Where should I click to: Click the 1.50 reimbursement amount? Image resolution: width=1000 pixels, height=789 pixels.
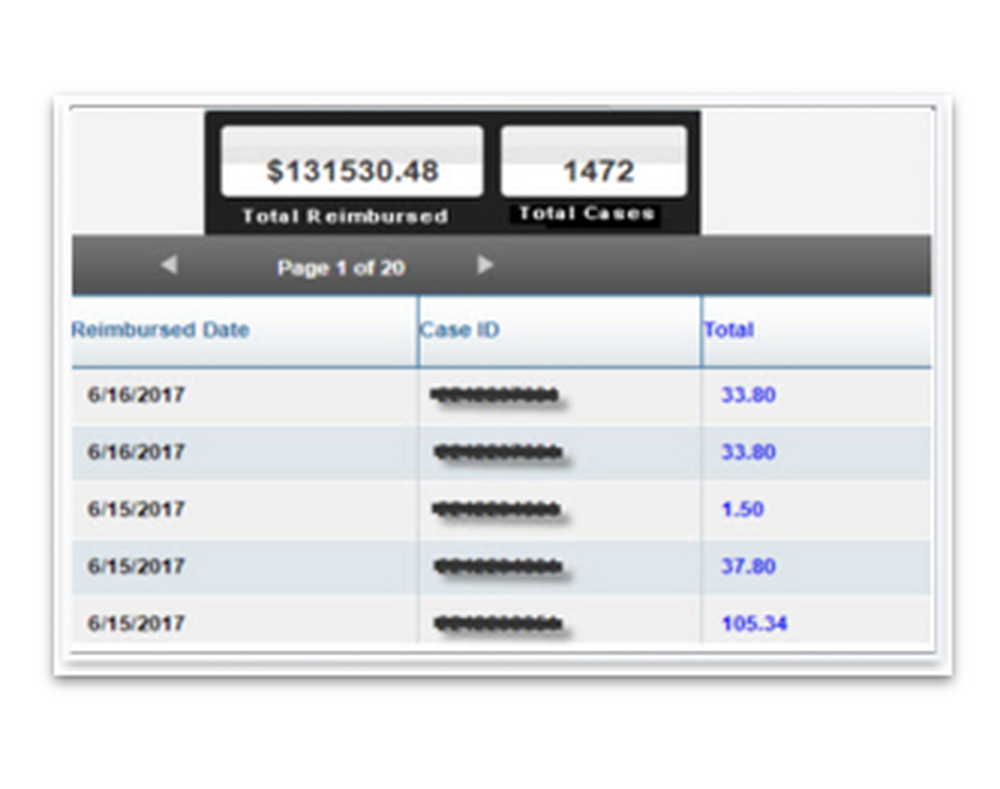[742, 509]
